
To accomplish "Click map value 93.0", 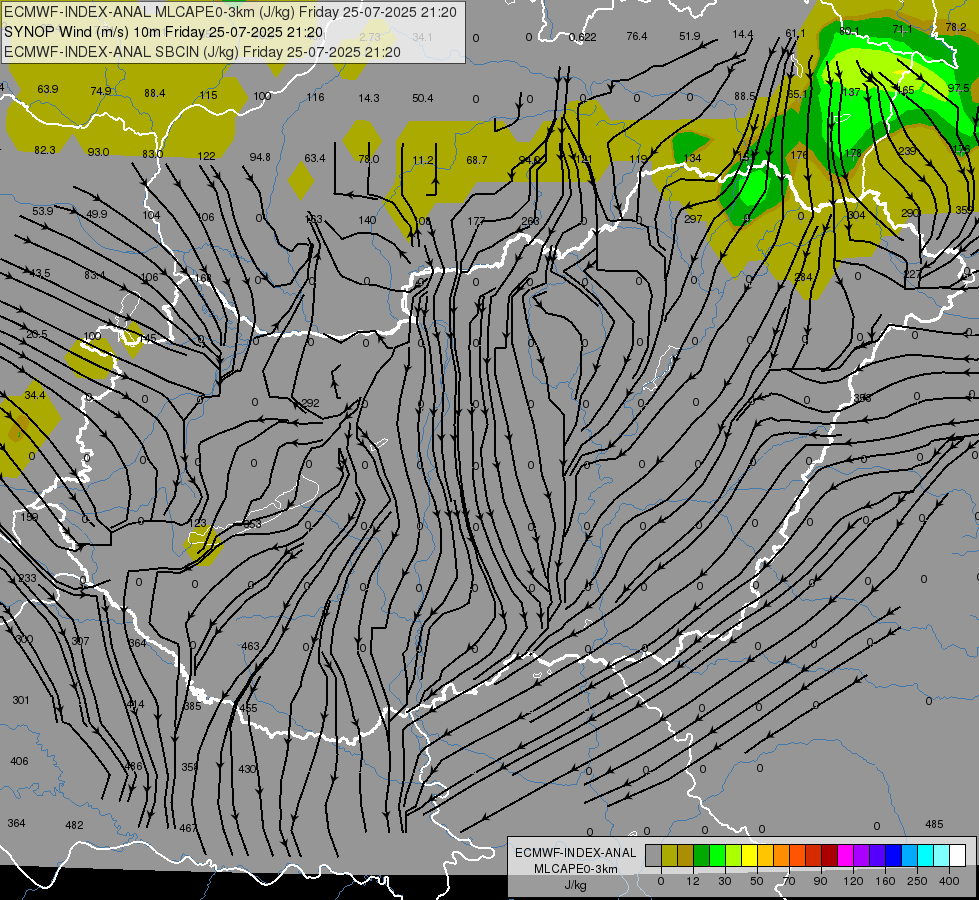I will coord(98,152).
